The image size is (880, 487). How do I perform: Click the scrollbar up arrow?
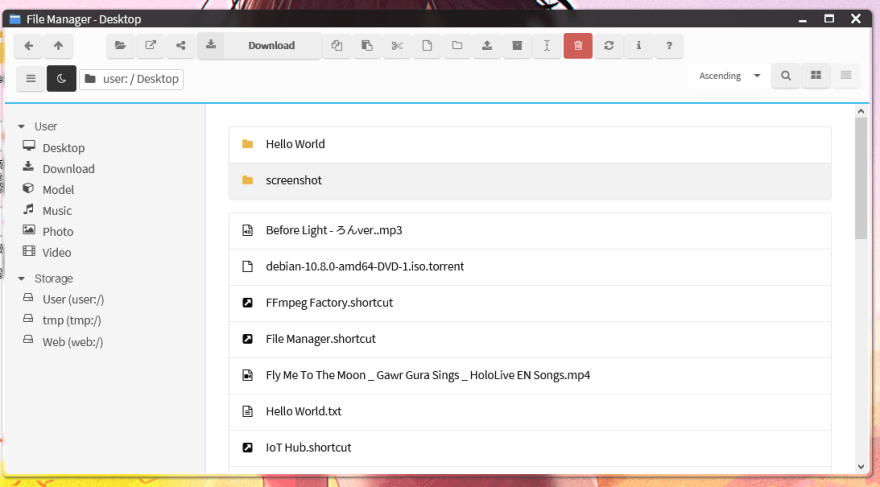pos(861,112)
